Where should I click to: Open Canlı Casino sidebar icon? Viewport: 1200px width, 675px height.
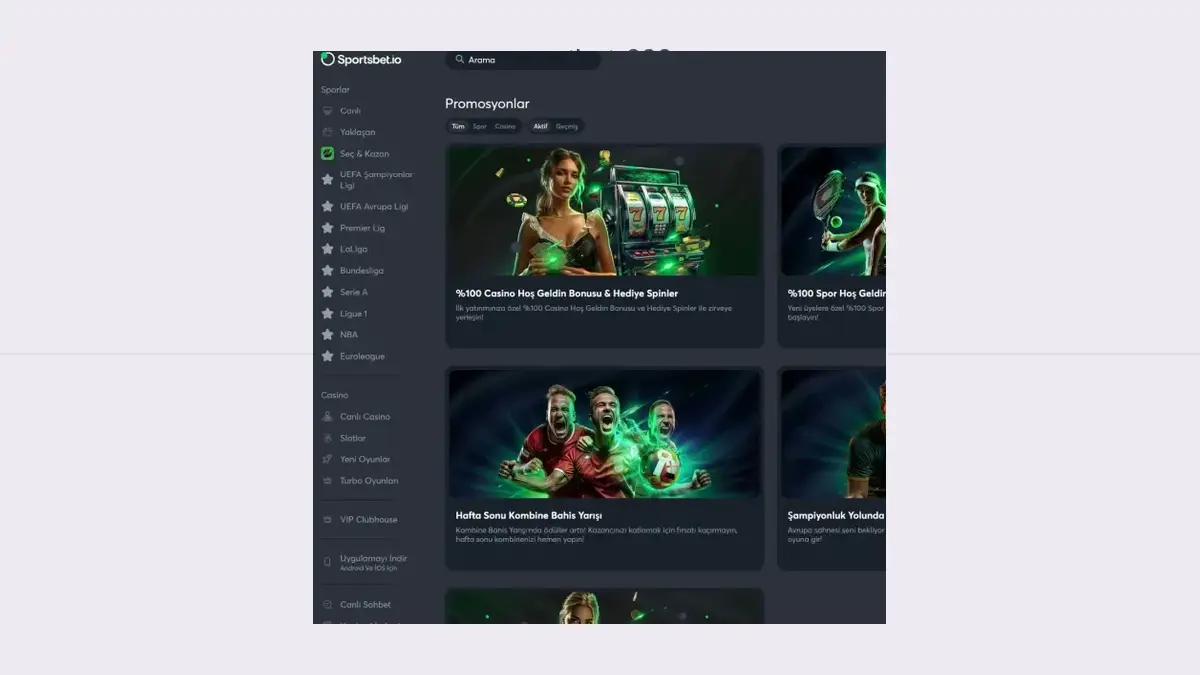[327, 417]
